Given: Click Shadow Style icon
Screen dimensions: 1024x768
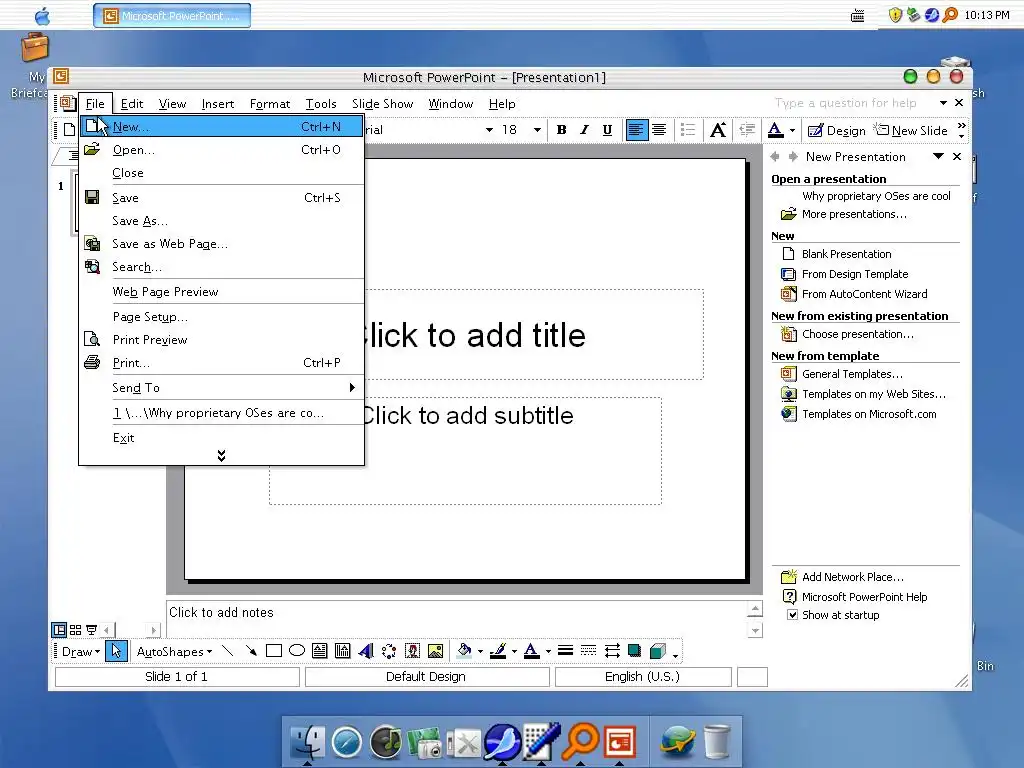Looking at the screenshot, I should pyautogui.click(x=635, y=651).
